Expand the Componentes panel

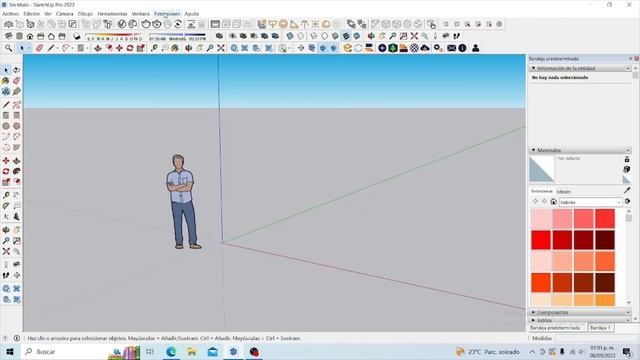point(533,312)
